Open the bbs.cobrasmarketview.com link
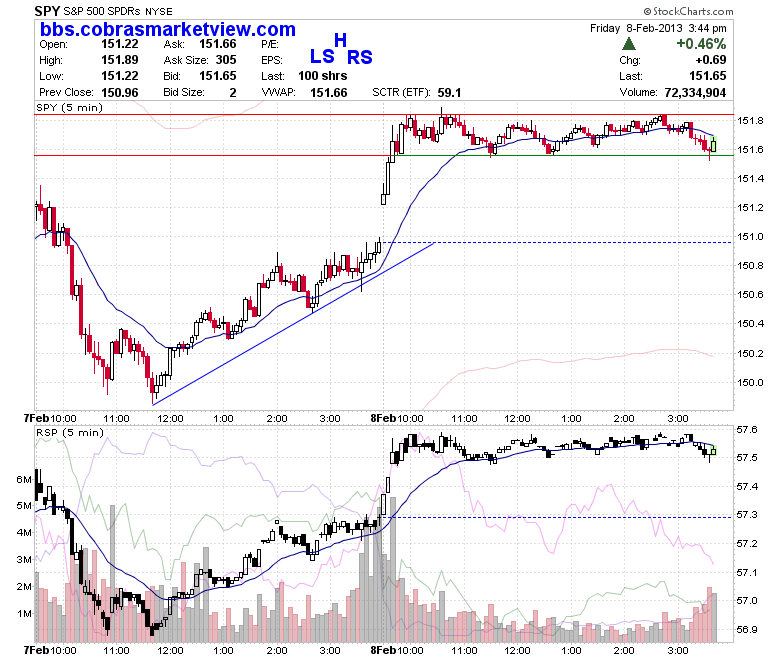Viewport: 780px width, 659px height. coord(168,29)
